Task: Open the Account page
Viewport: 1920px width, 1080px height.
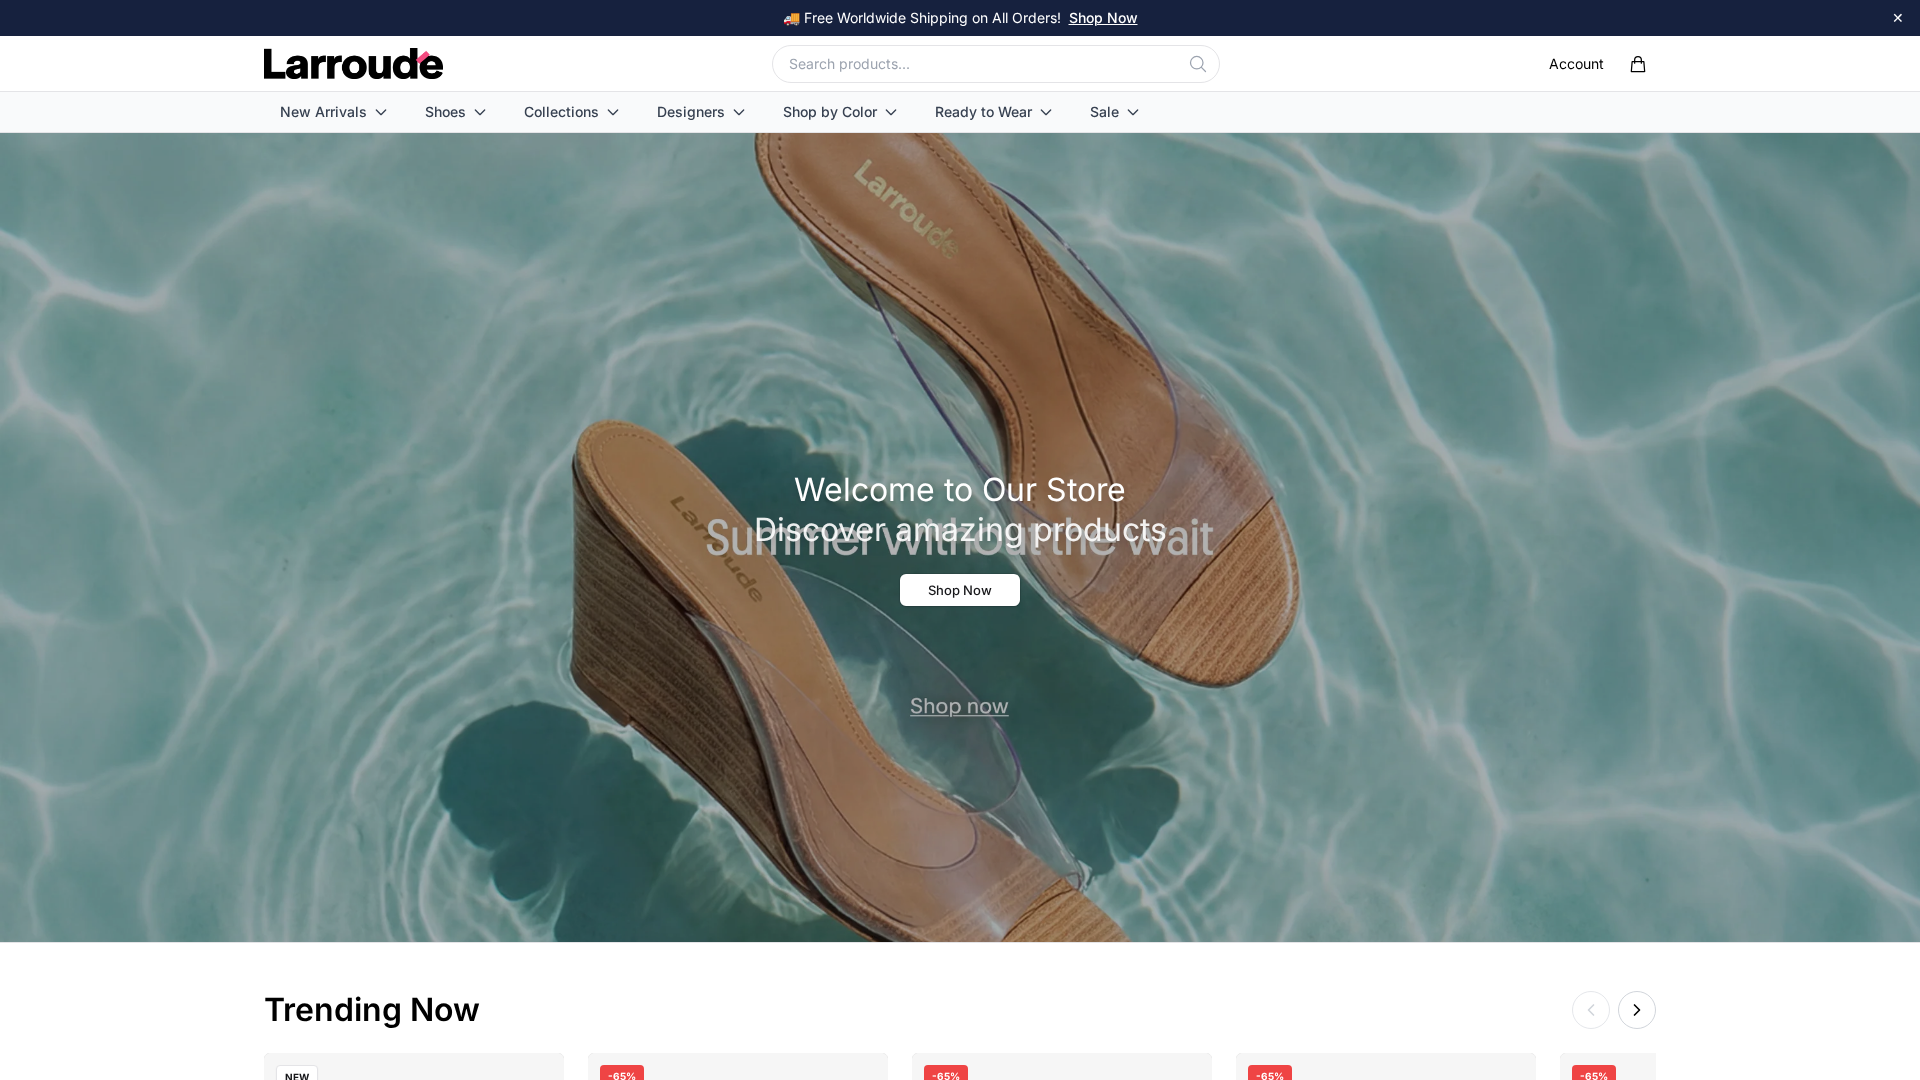Action: [x=1576, y=64]
